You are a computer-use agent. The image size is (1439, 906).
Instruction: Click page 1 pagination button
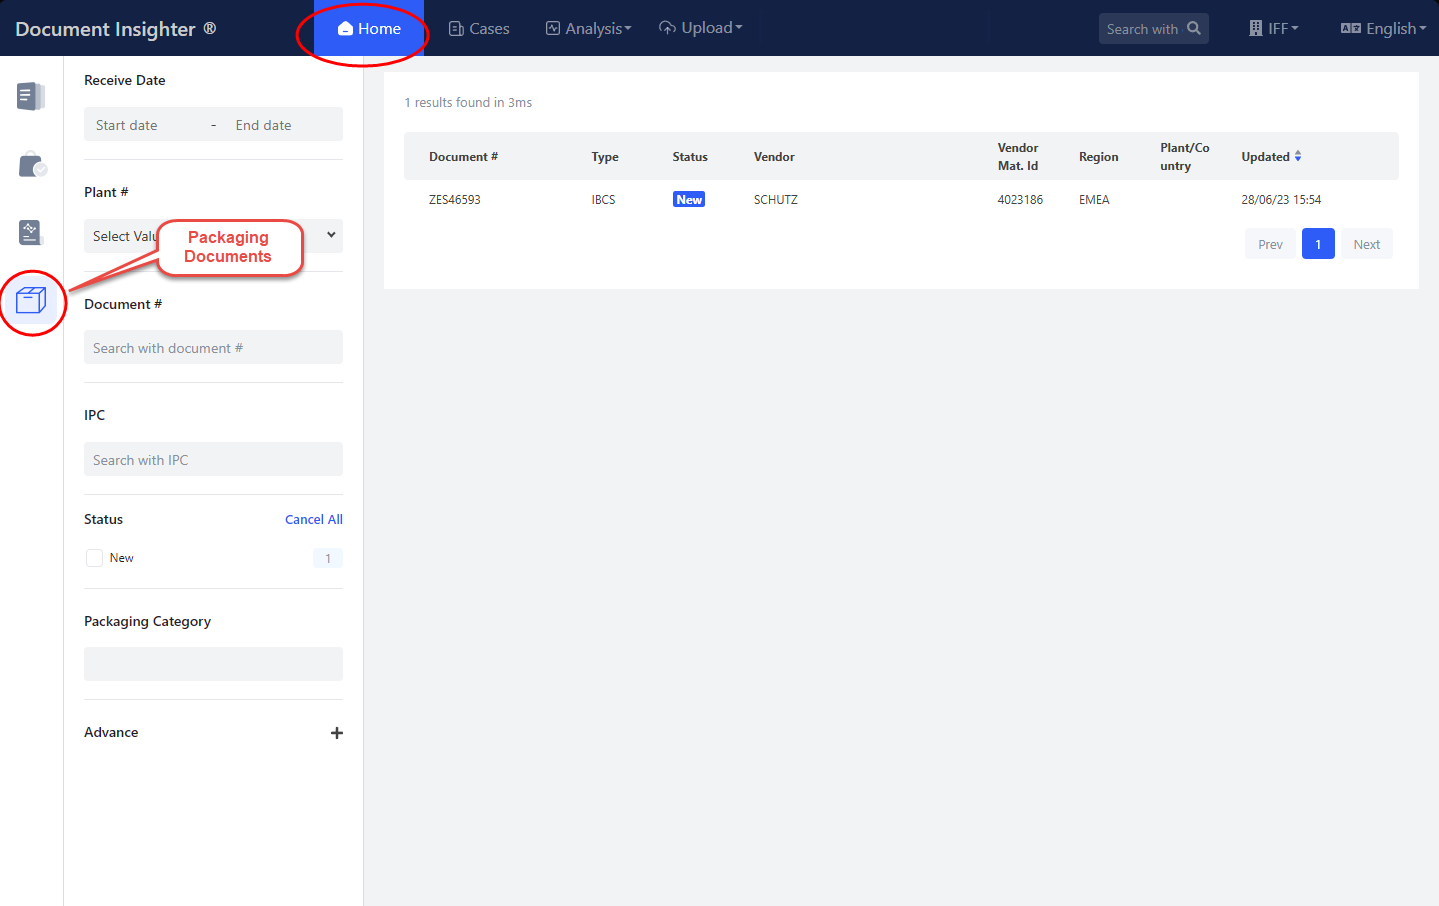point(1317,244)
